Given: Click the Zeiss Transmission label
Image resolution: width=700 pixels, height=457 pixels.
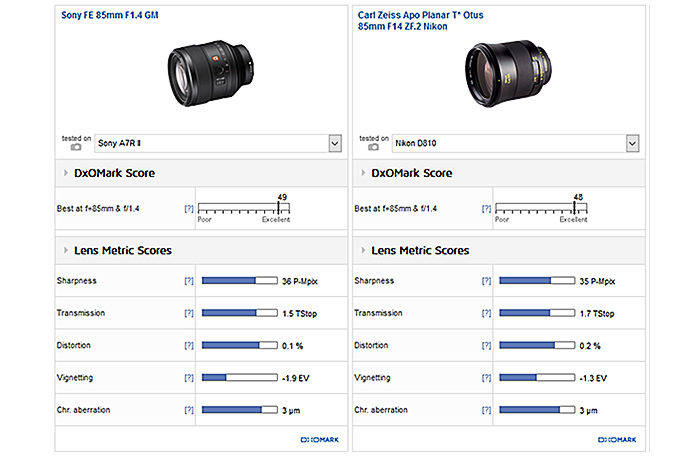Looking at the screenshot, I should point(378,313).
